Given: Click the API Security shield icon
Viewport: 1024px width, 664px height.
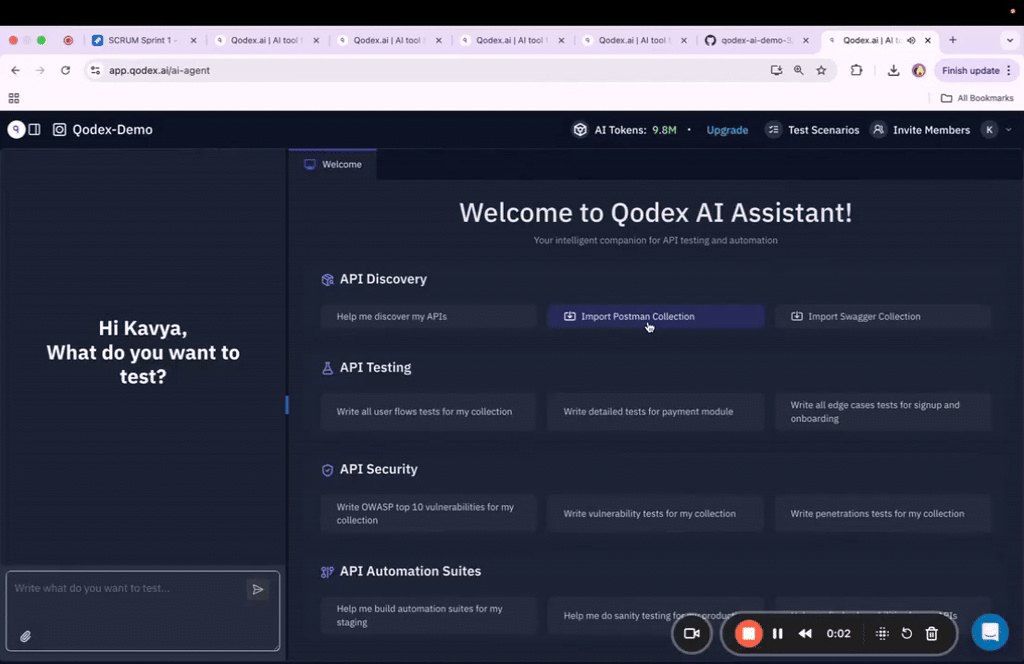Looking at the screenshot, I should pyautogui.click(x=327, y=470).
